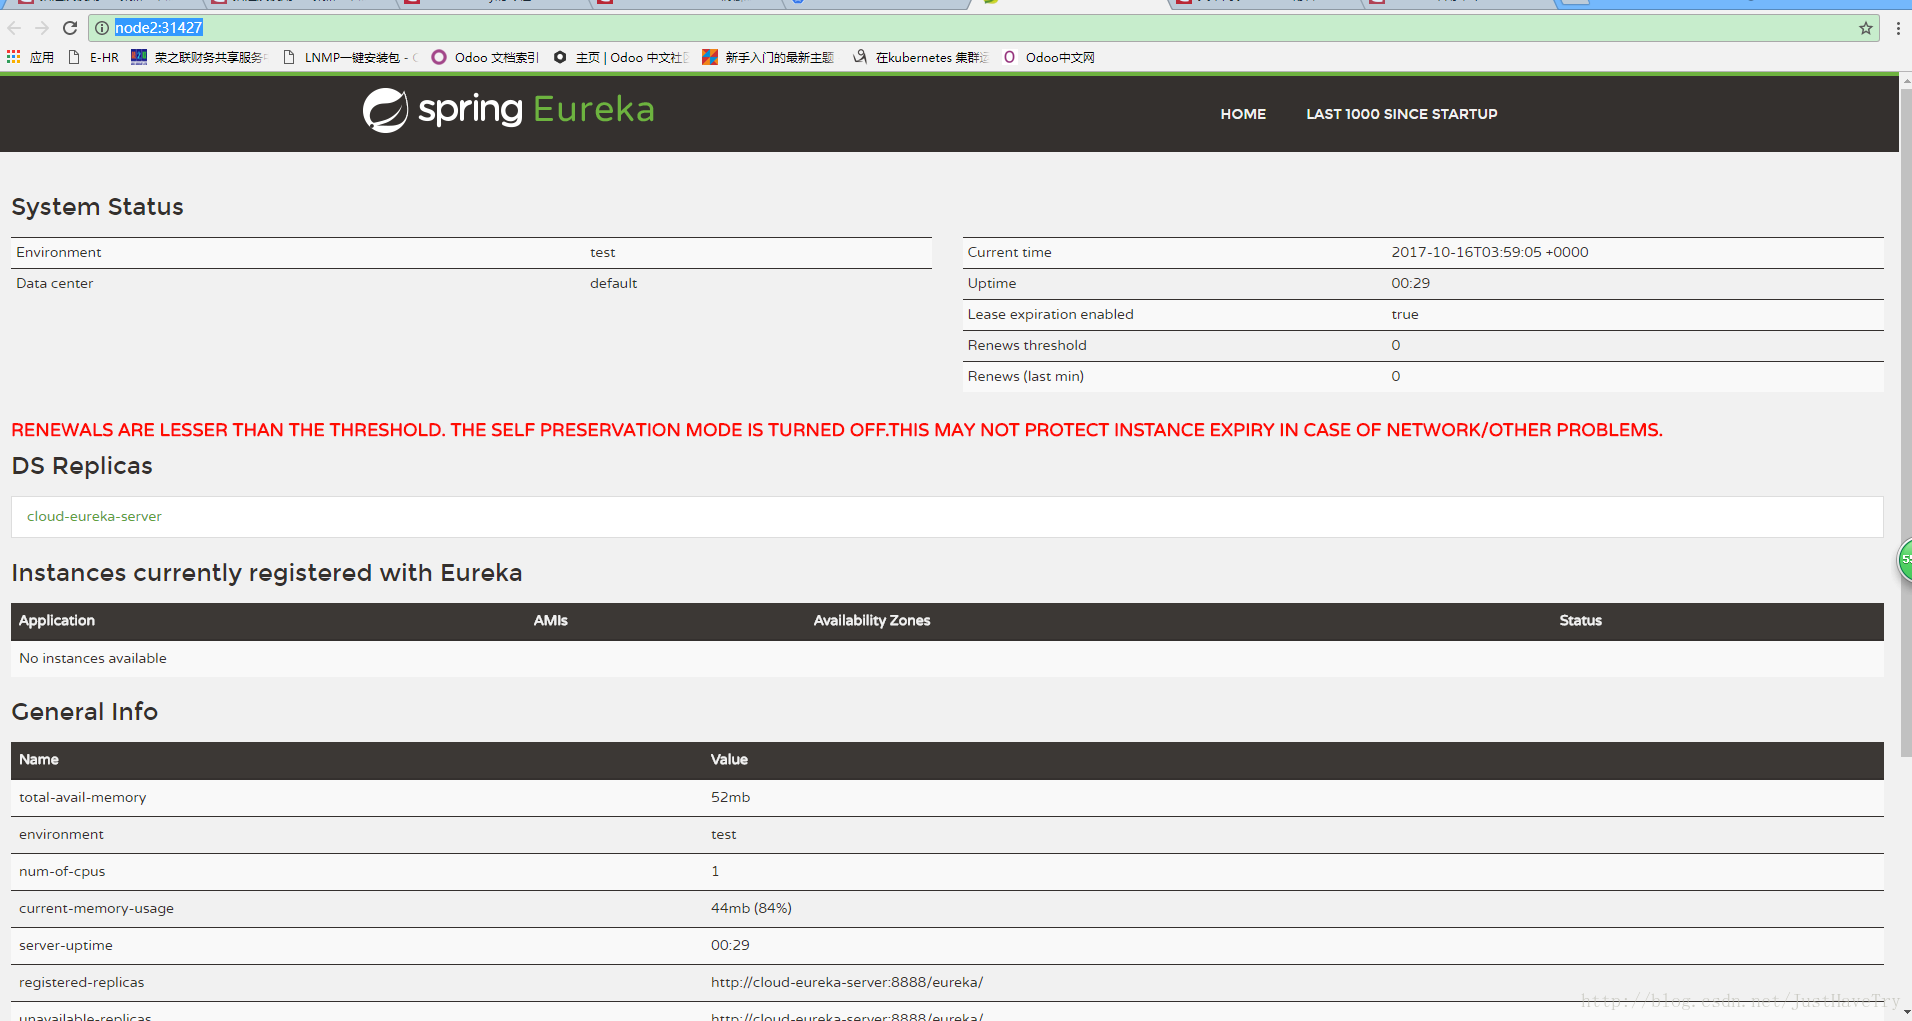This screenshot has height=1021, width=1912.
Task: Select the 44mb (84%) memory usage value
Action: coord(751,908)
